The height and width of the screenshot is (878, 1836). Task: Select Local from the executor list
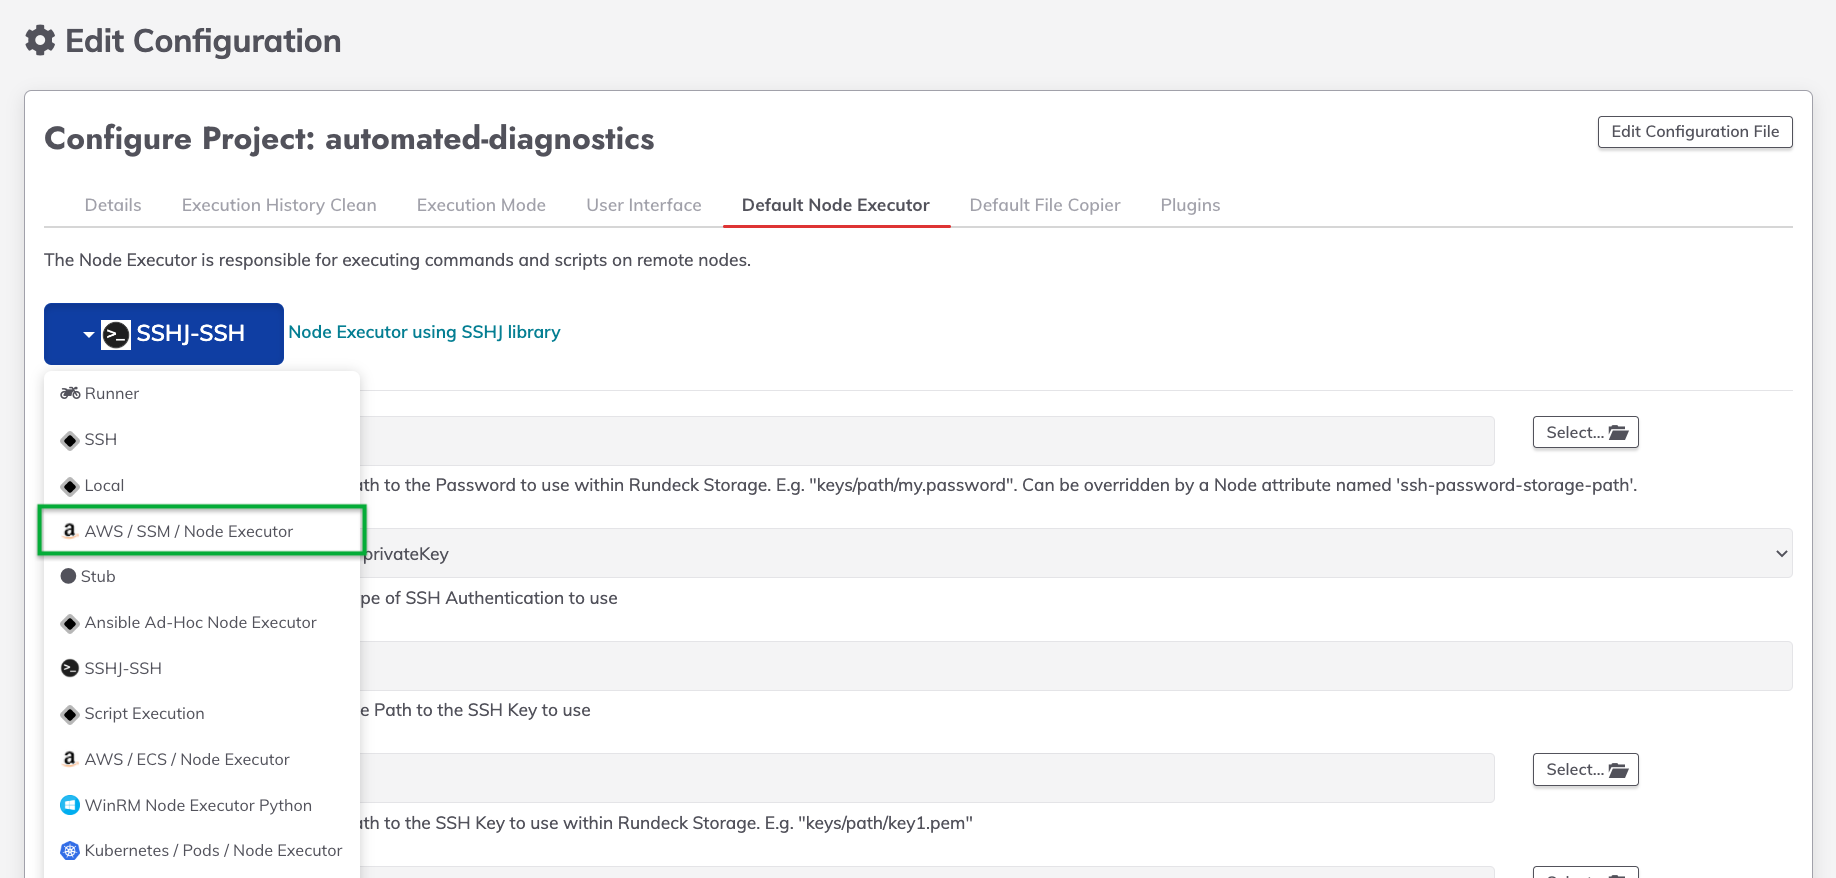pos(202,485)
